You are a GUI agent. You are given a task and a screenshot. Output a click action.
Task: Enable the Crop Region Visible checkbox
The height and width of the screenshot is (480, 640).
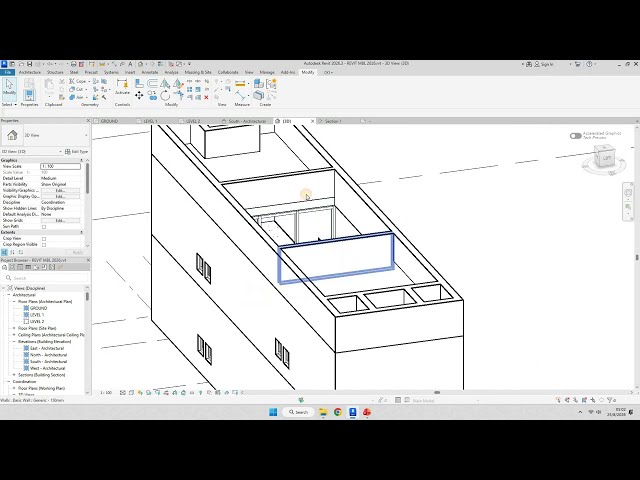click(44, 244)
